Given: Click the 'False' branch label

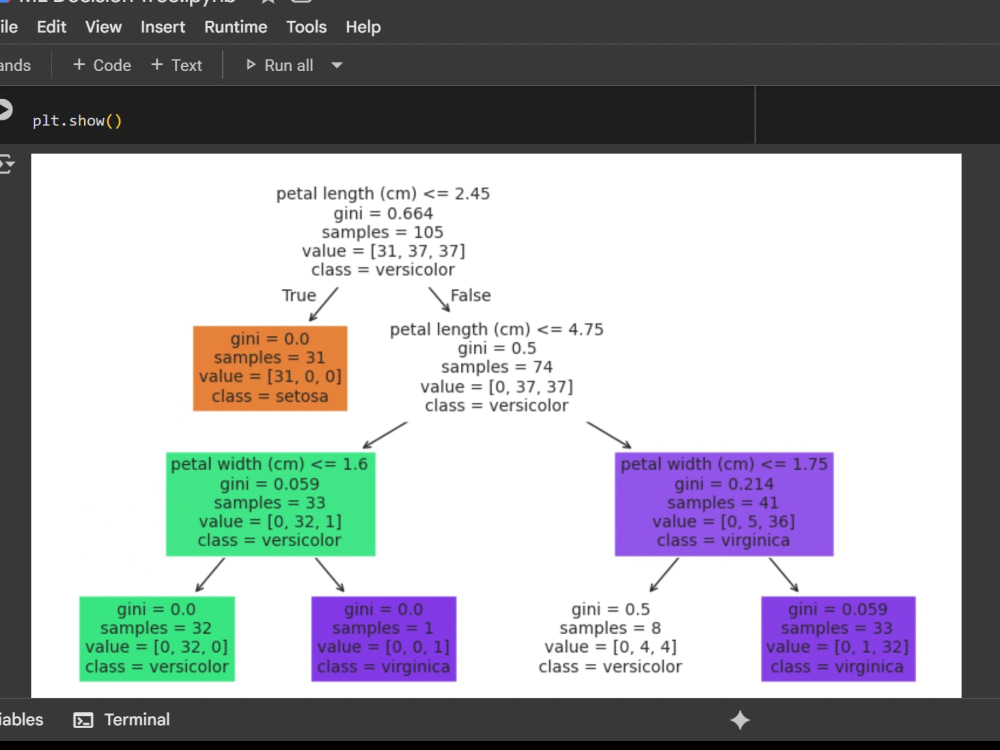Looking at the screenshot, I should (x=471, y=295).
